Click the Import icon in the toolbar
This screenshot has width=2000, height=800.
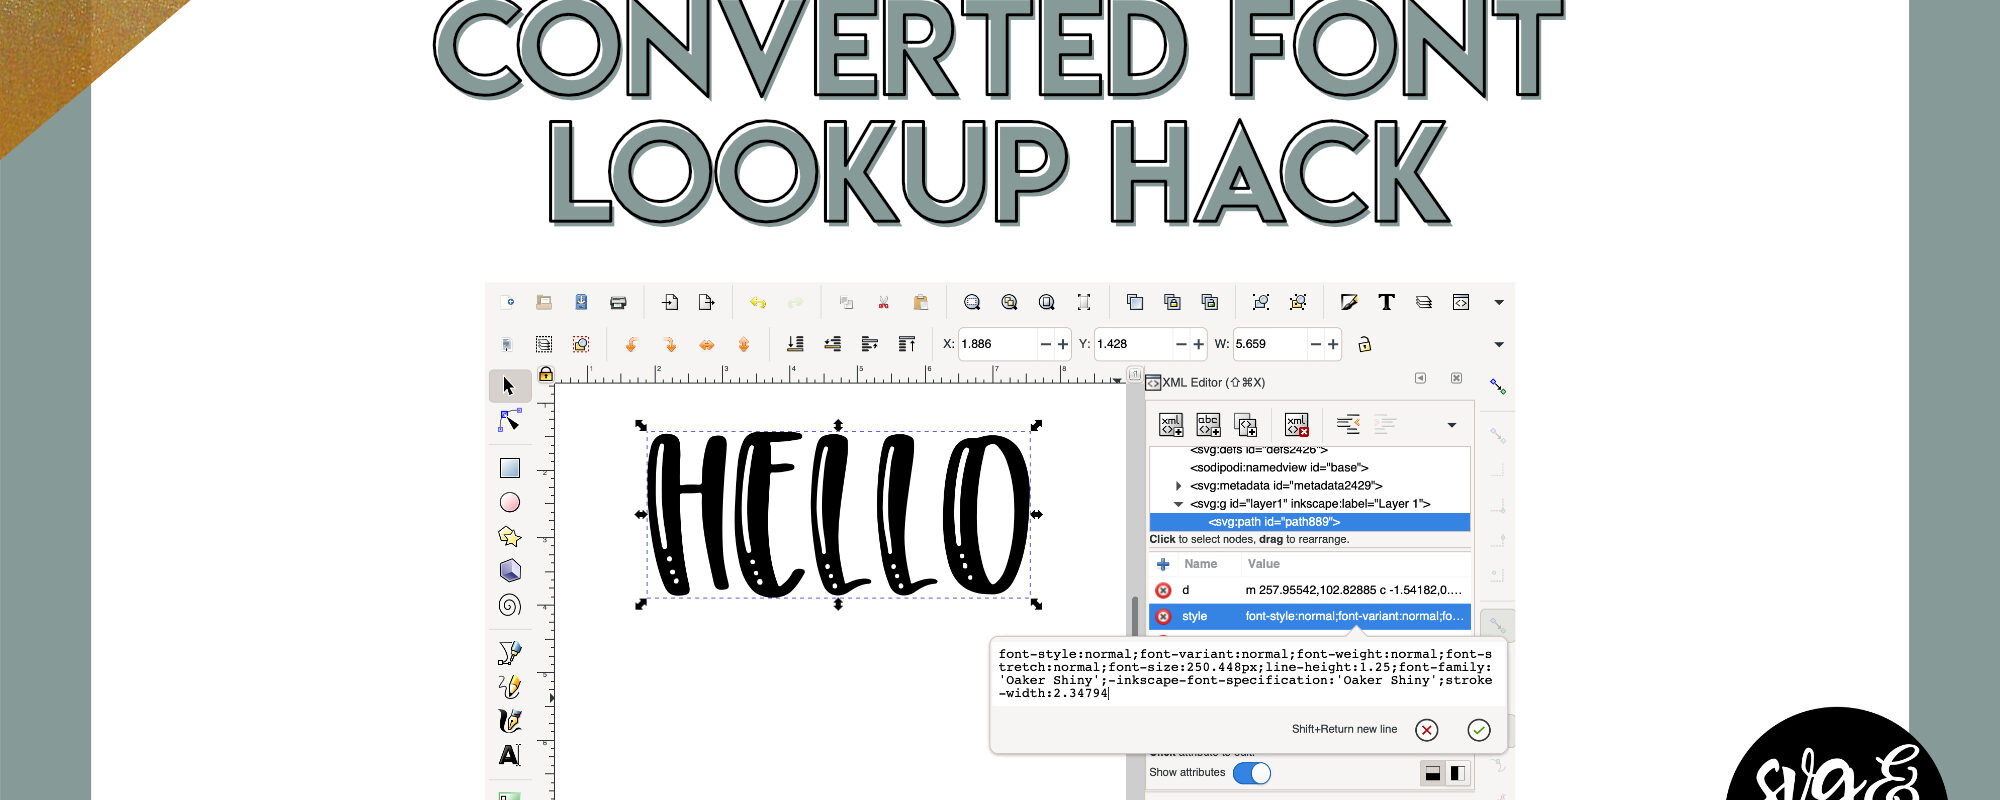670,302
